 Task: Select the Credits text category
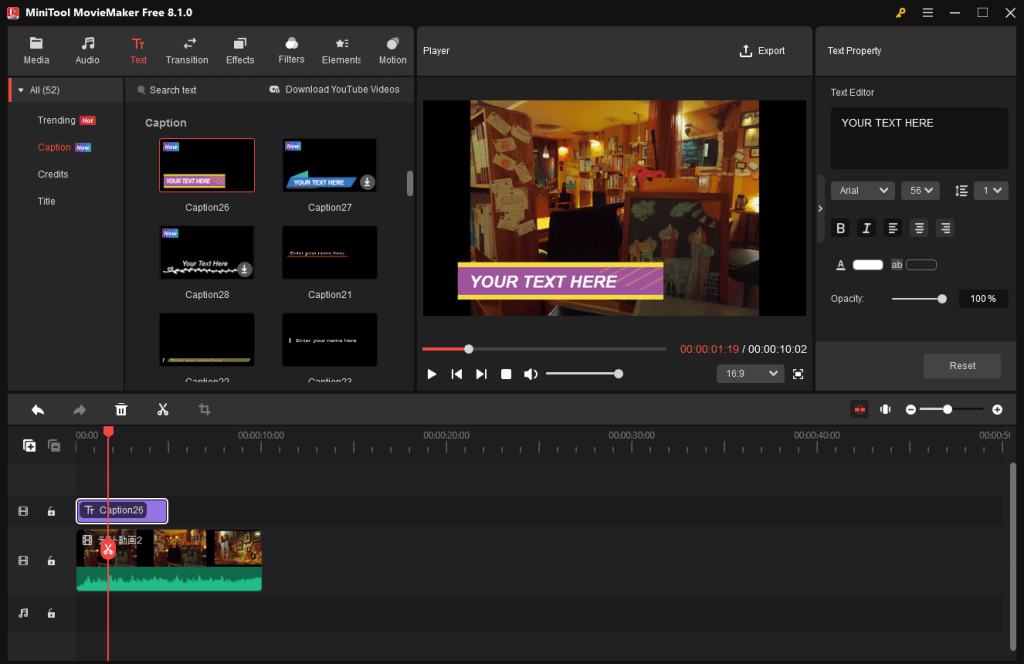point(53,174)
